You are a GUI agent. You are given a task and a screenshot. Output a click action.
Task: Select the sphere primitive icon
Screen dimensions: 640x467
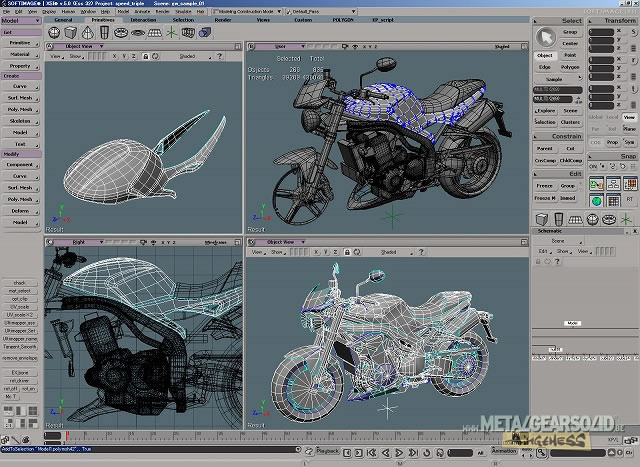click(x=55, y=31)
